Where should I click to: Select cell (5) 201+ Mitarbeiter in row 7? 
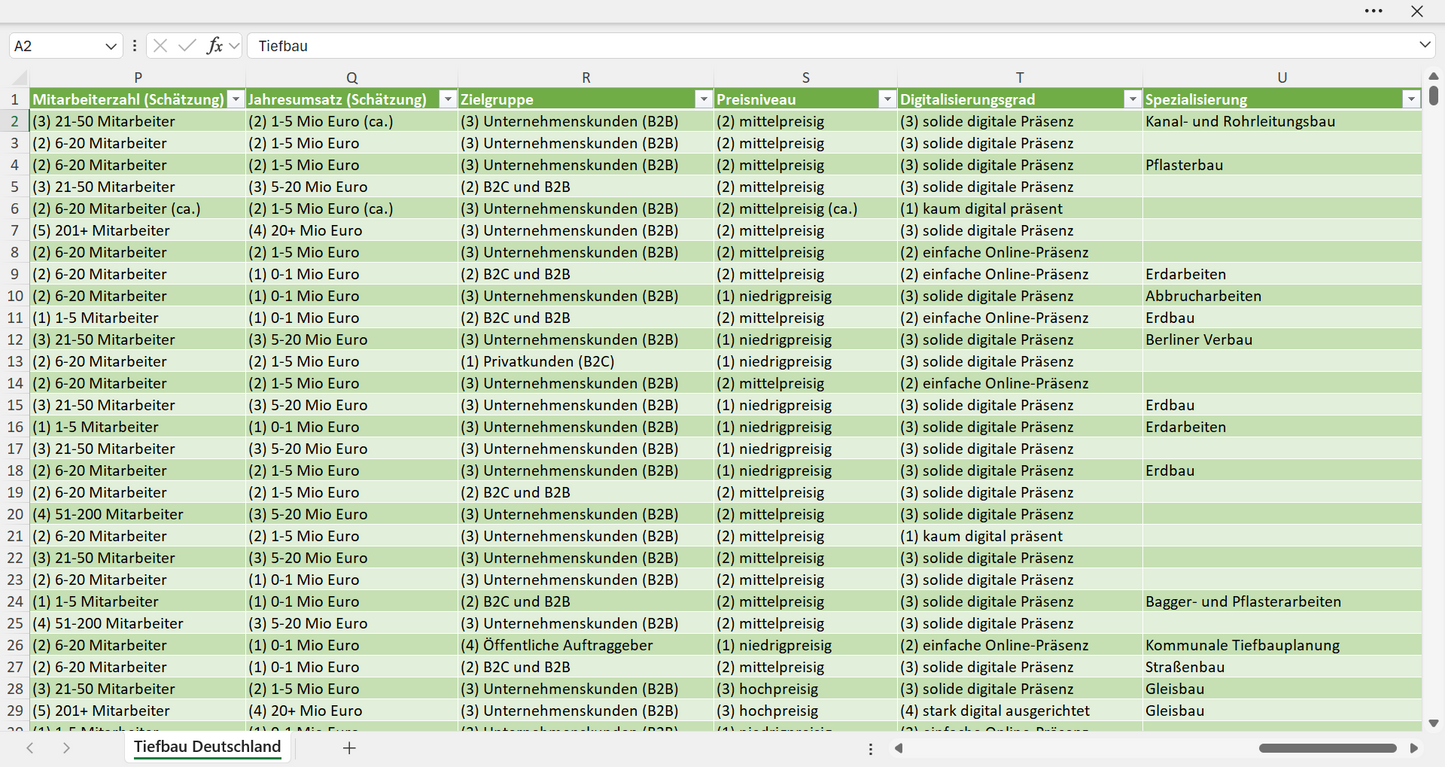coord(138,230)
